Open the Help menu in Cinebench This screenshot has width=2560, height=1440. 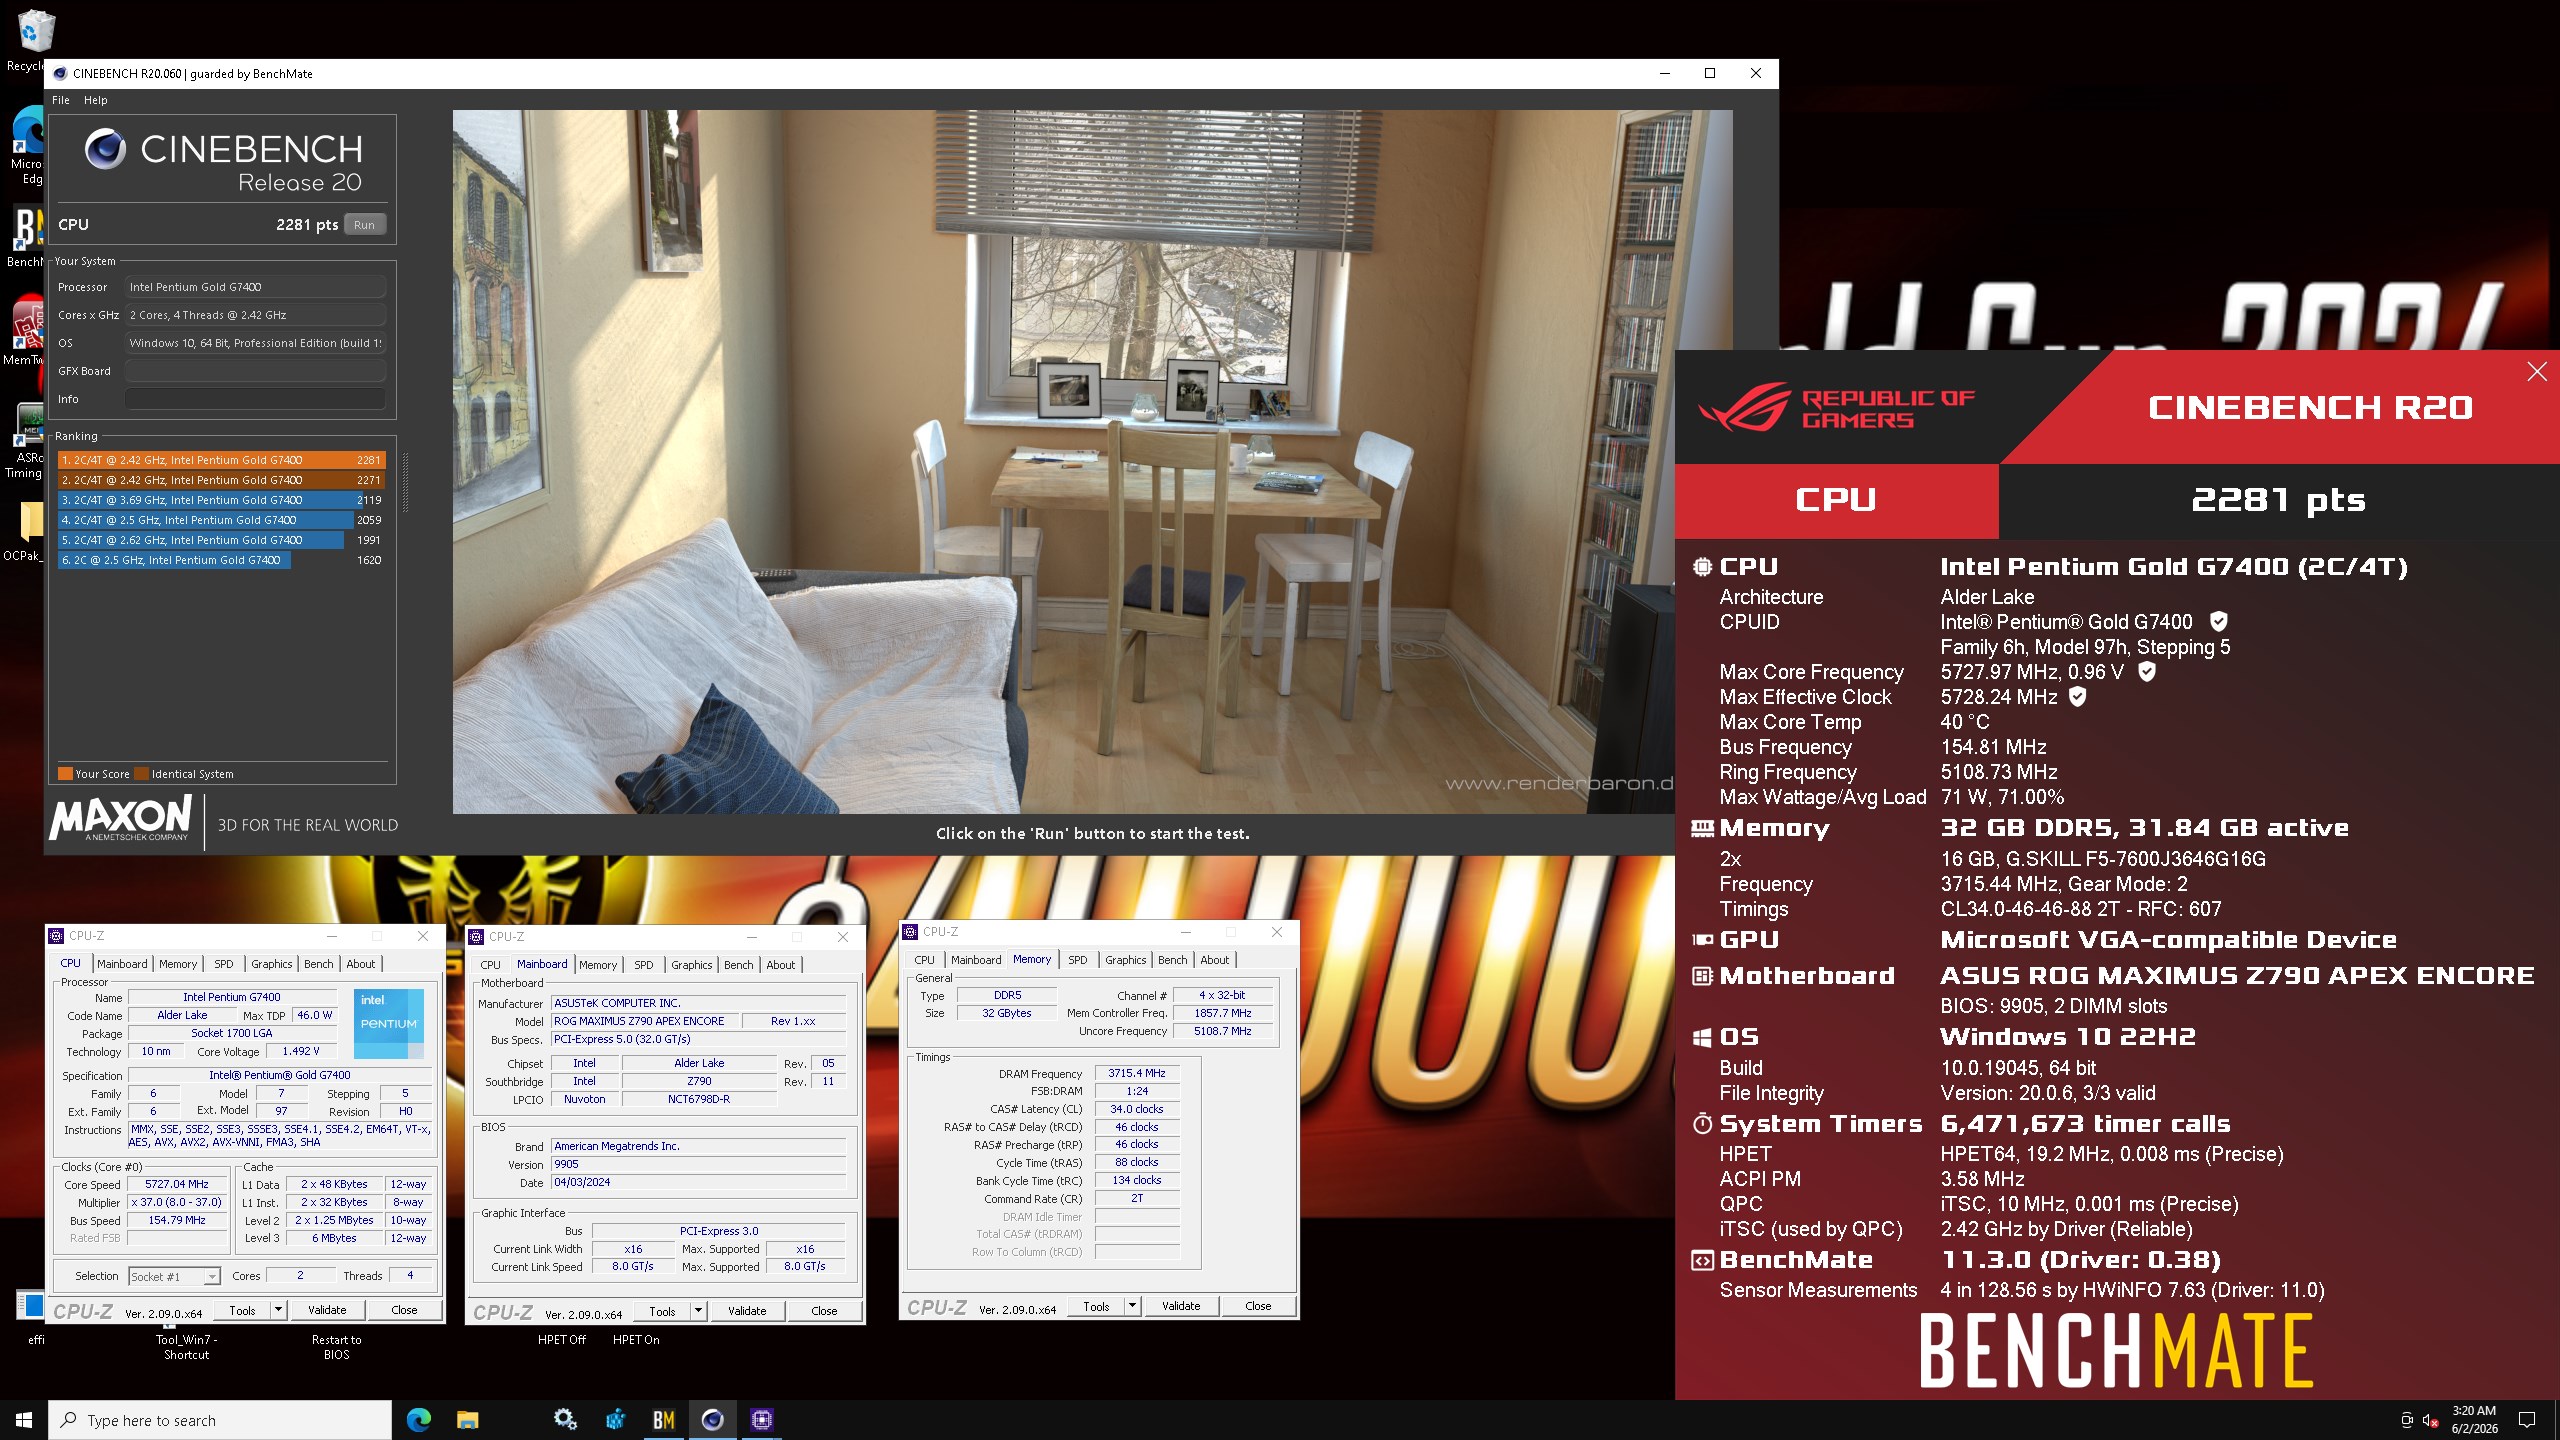(x=96, y=100)
